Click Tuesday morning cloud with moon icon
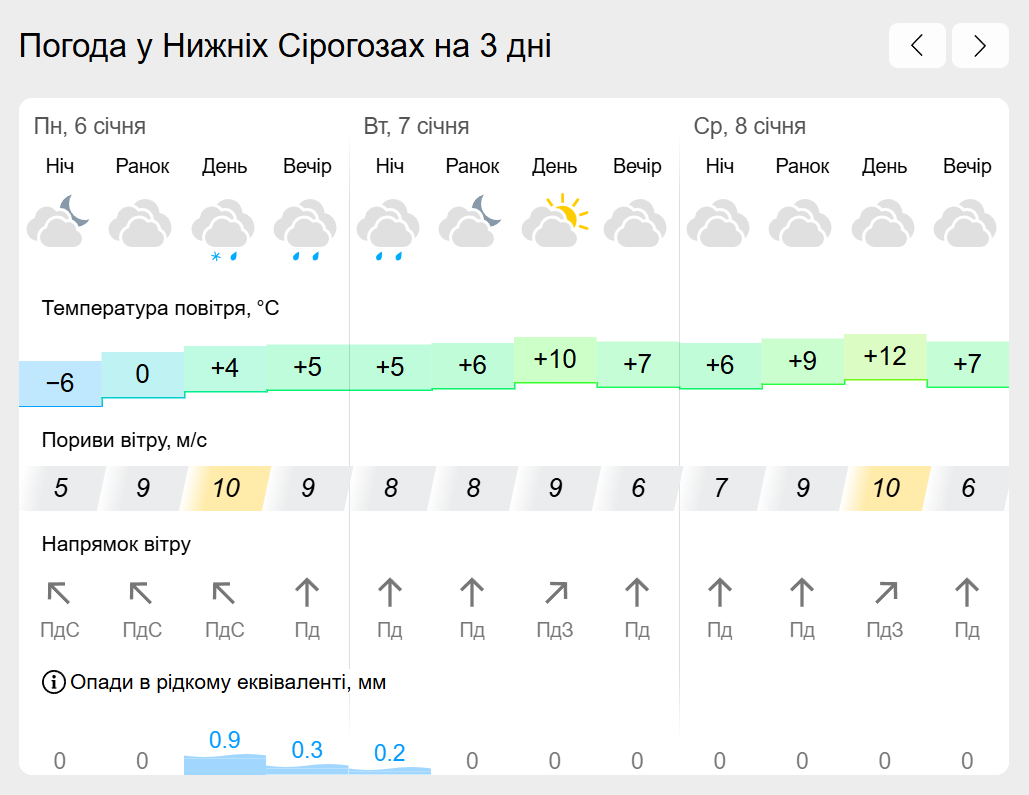The width and height of the screenshot is (1029, 795). click(471, 221)
